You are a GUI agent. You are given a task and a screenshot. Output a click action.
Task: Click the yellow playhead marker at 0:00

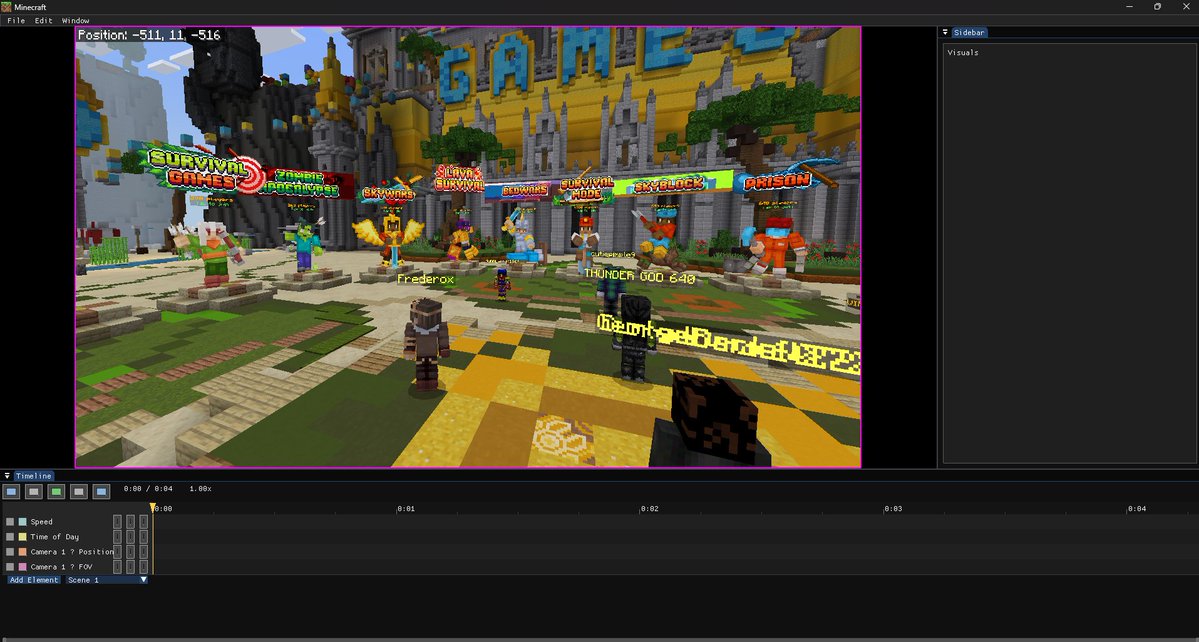click(153, 507)
